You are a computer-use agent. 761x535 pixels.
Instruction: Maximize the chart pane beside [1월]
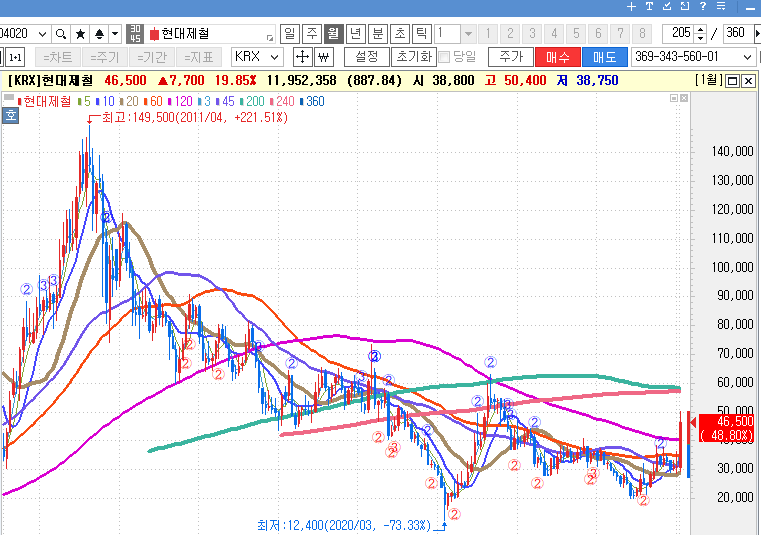(732, 81)
